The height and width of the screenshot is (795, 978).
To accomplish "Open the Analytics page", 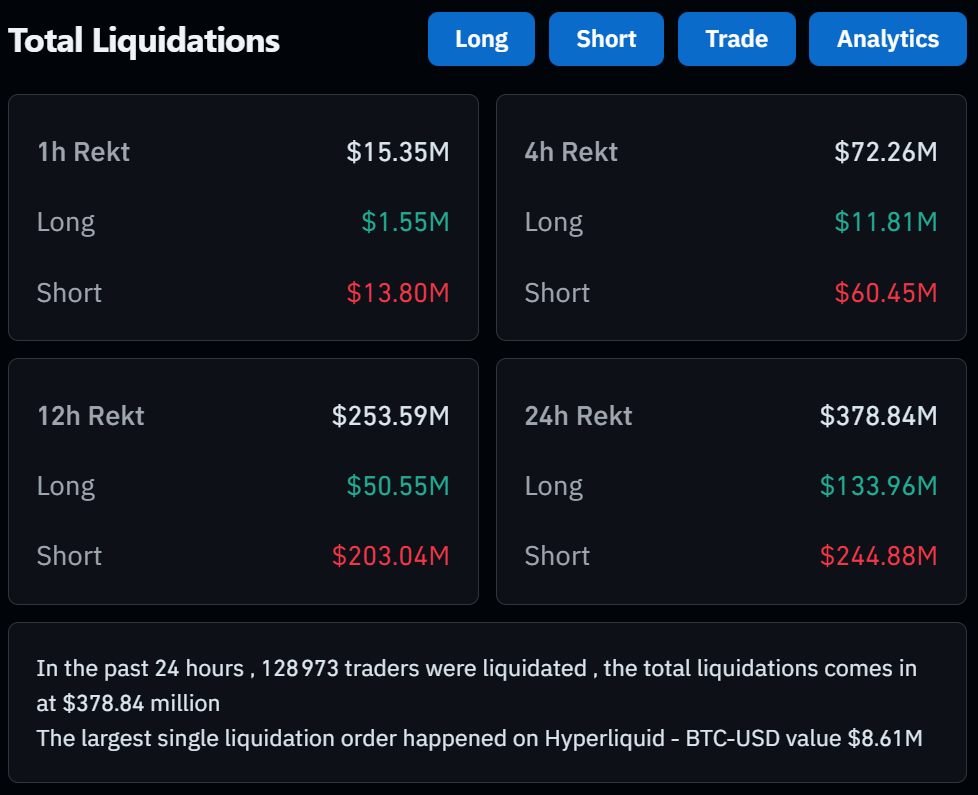I will point(887,39).
